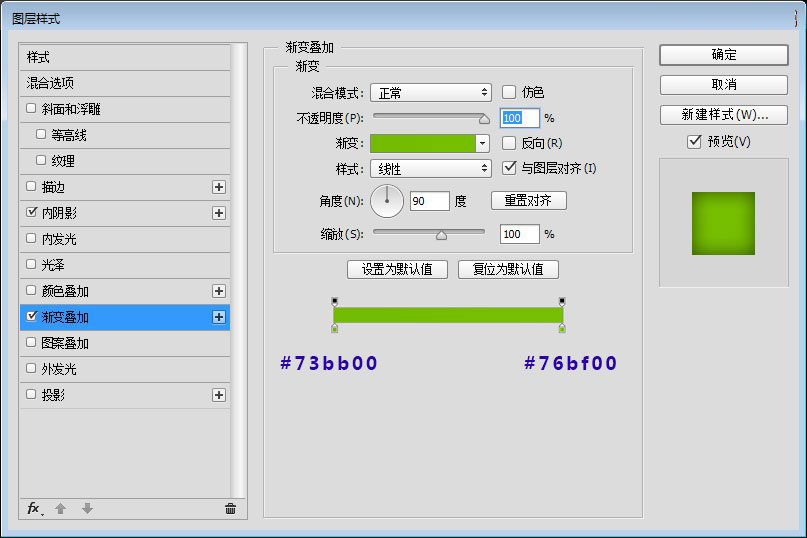Select the 外发光 style entry
The width and height of the screenshot is (807, 538).
(58, 369)
